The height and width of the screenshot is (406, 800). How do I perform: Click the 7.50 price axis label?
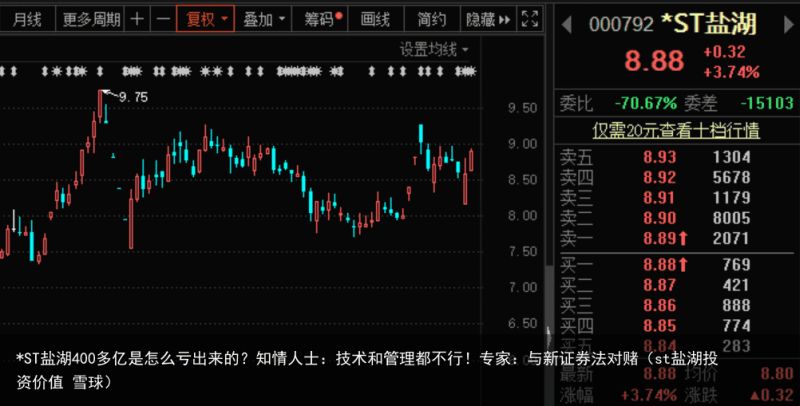522,252
